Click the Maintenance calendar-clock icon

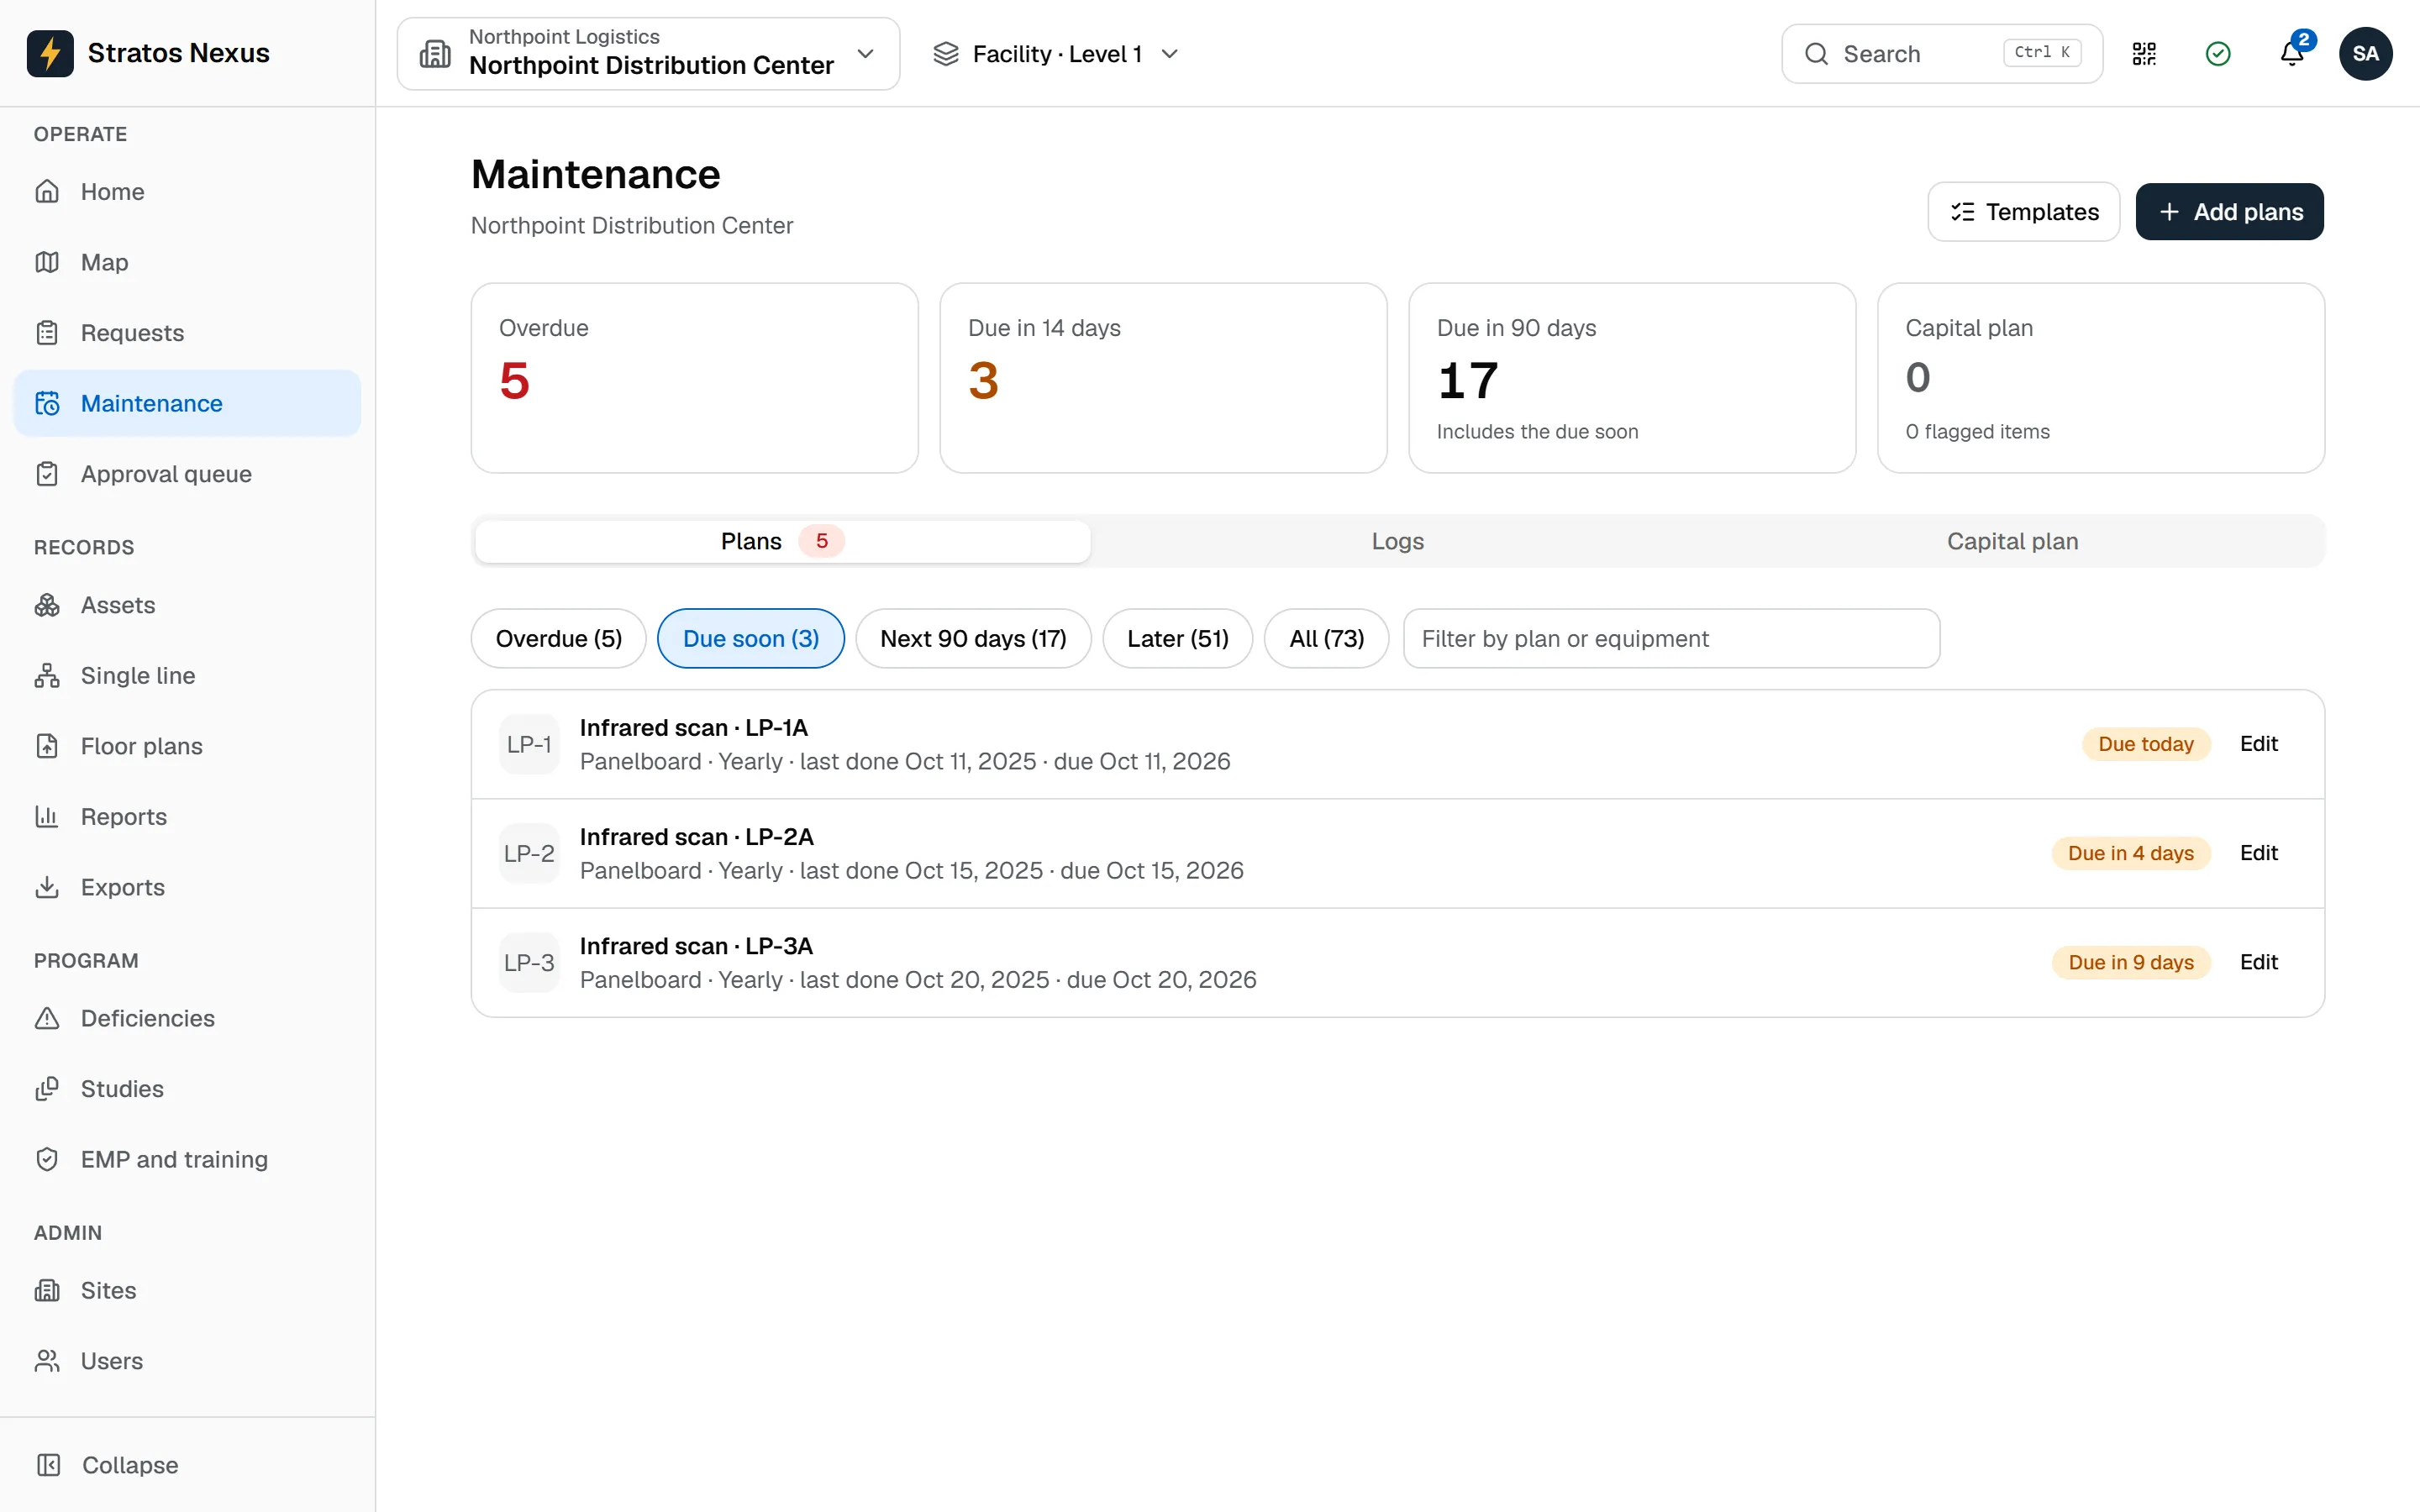(47, 403)
